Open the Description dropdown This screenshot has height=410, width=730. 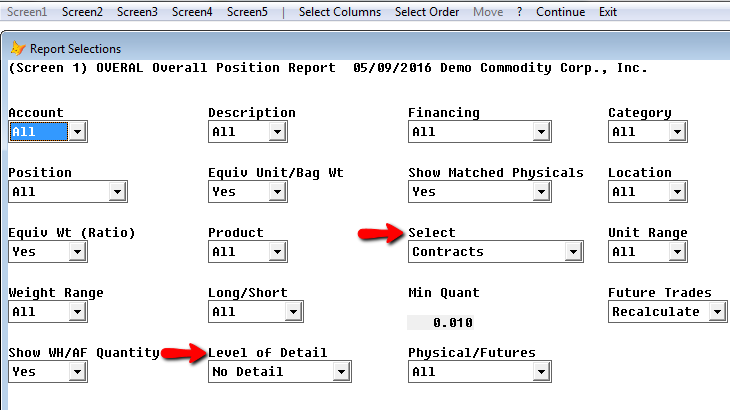(277, 132)
